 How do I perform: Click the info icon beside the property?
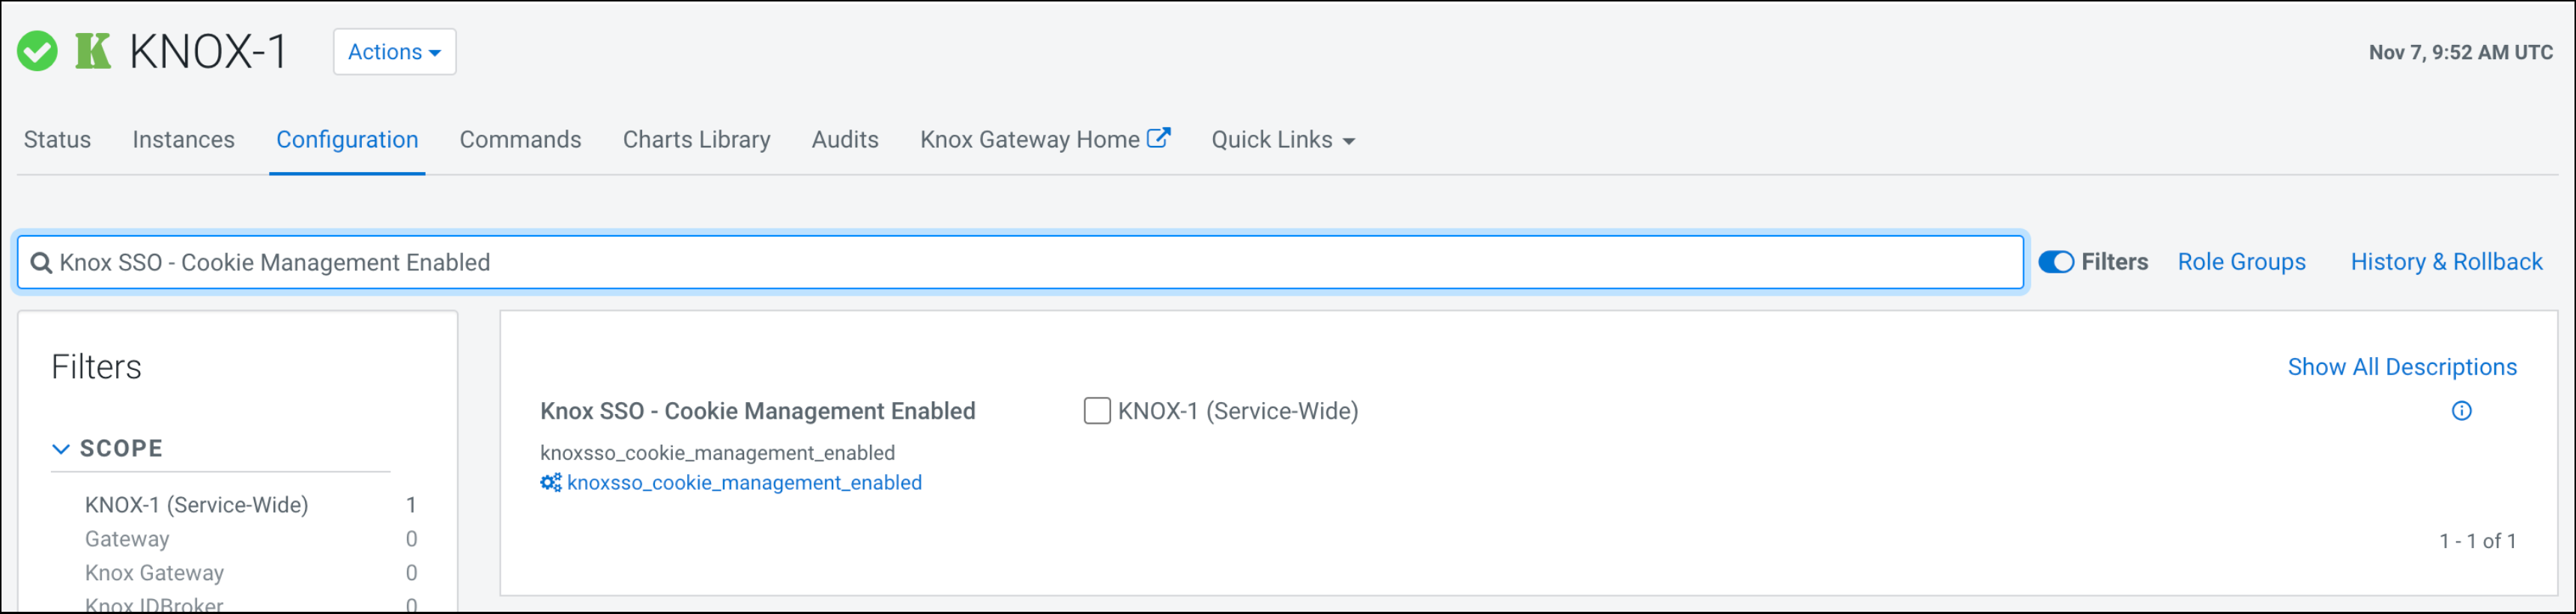[2461, 411]
